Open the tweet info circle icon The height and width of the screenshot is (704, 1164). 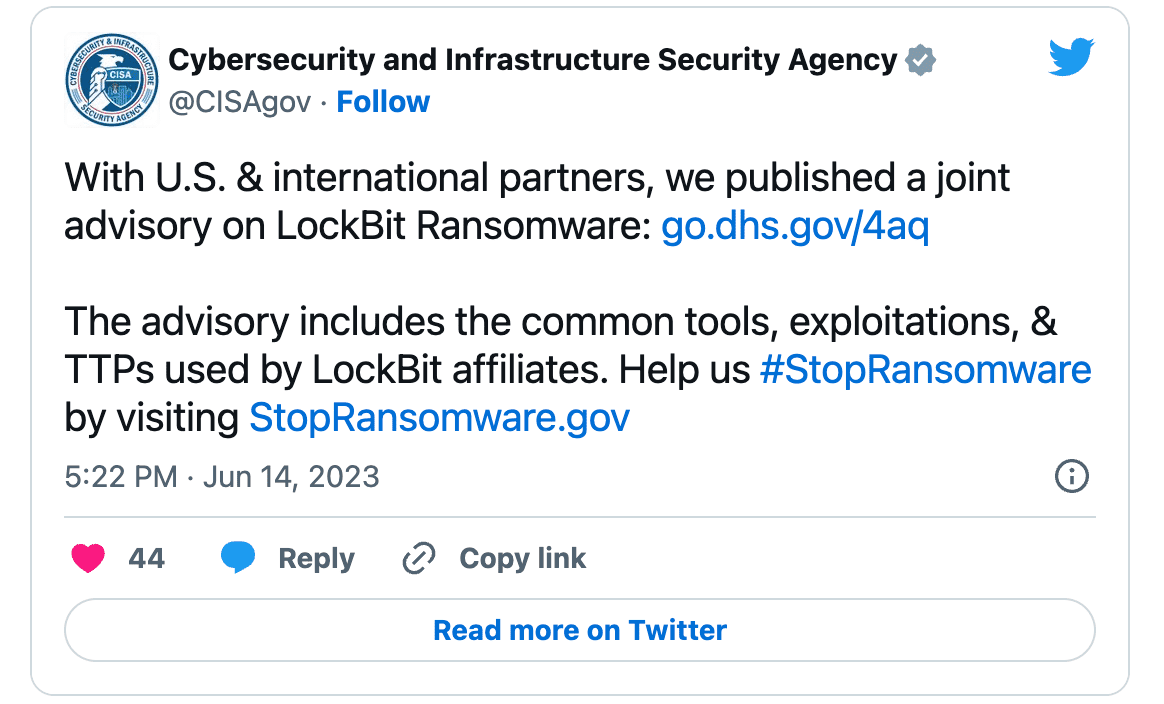[x=1071, y=477]
